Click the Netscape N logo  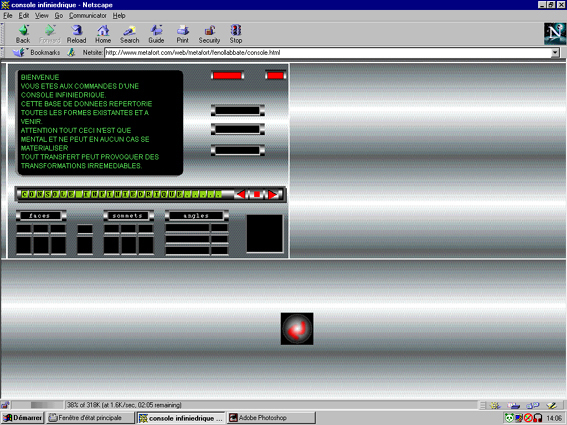[x=555, y=34]
